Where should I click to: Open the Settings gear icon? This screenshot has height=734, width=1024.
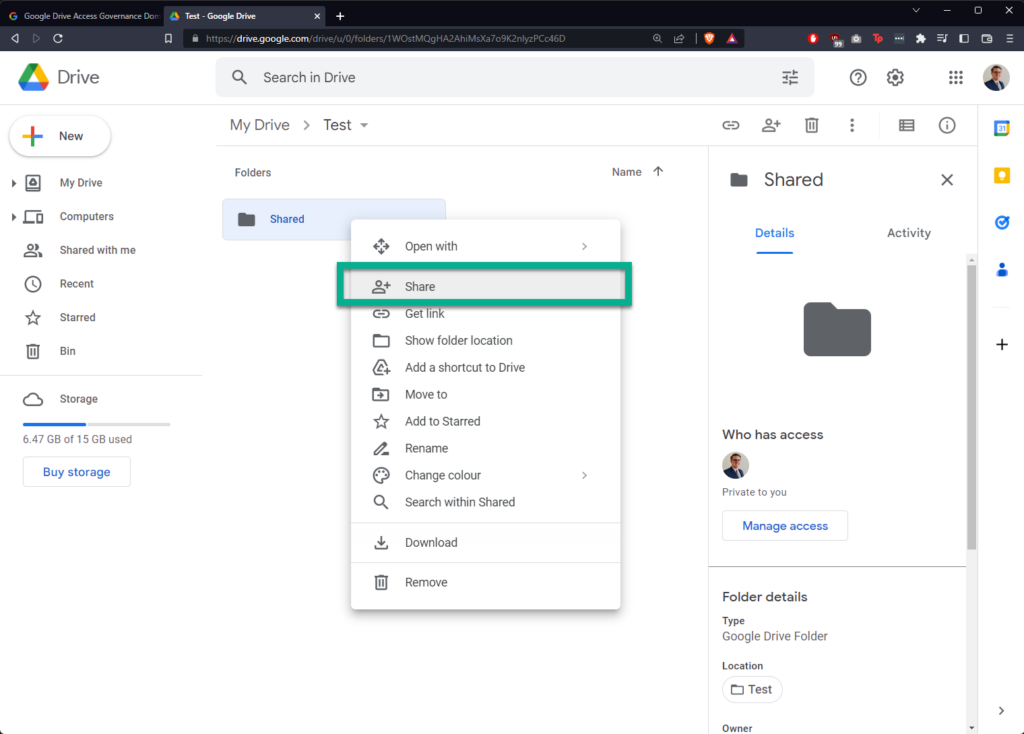point(895,78)
